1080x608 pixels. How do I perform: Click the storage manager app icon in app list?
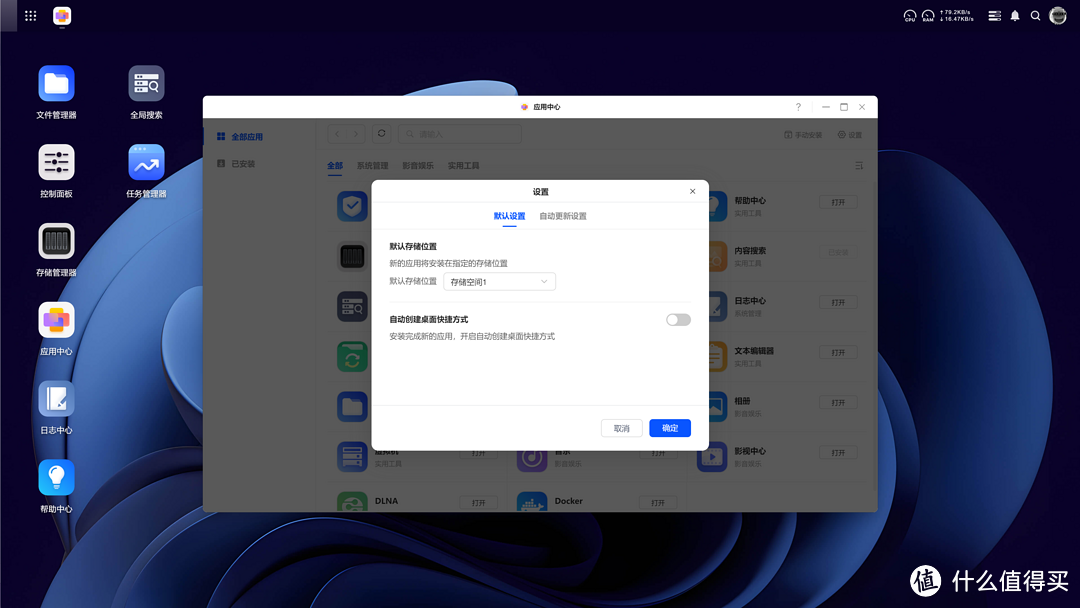352,256
